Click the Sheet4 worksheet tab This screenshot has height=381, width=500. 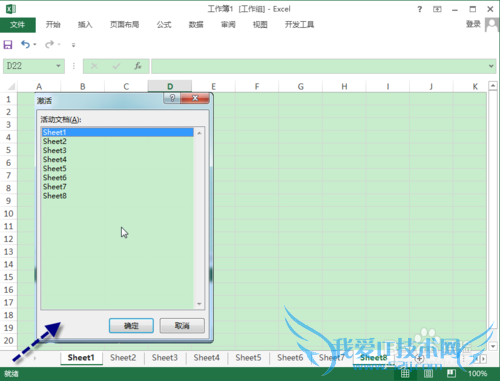coord(207,358)
